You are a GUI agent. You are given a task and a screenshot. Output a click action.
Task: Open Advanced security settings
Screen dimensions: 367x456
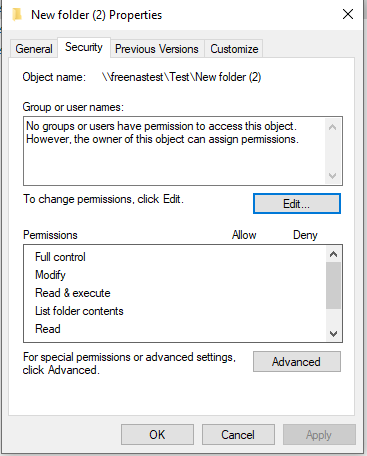pyautogui.click(x=297, y=361)
